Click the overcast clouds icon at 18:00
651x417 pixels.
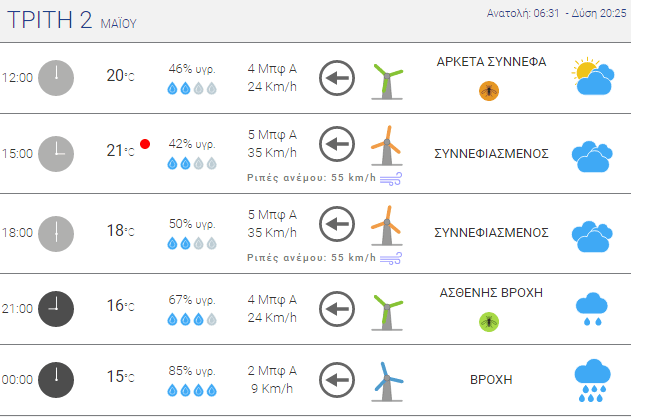click(x=592, y=233)
